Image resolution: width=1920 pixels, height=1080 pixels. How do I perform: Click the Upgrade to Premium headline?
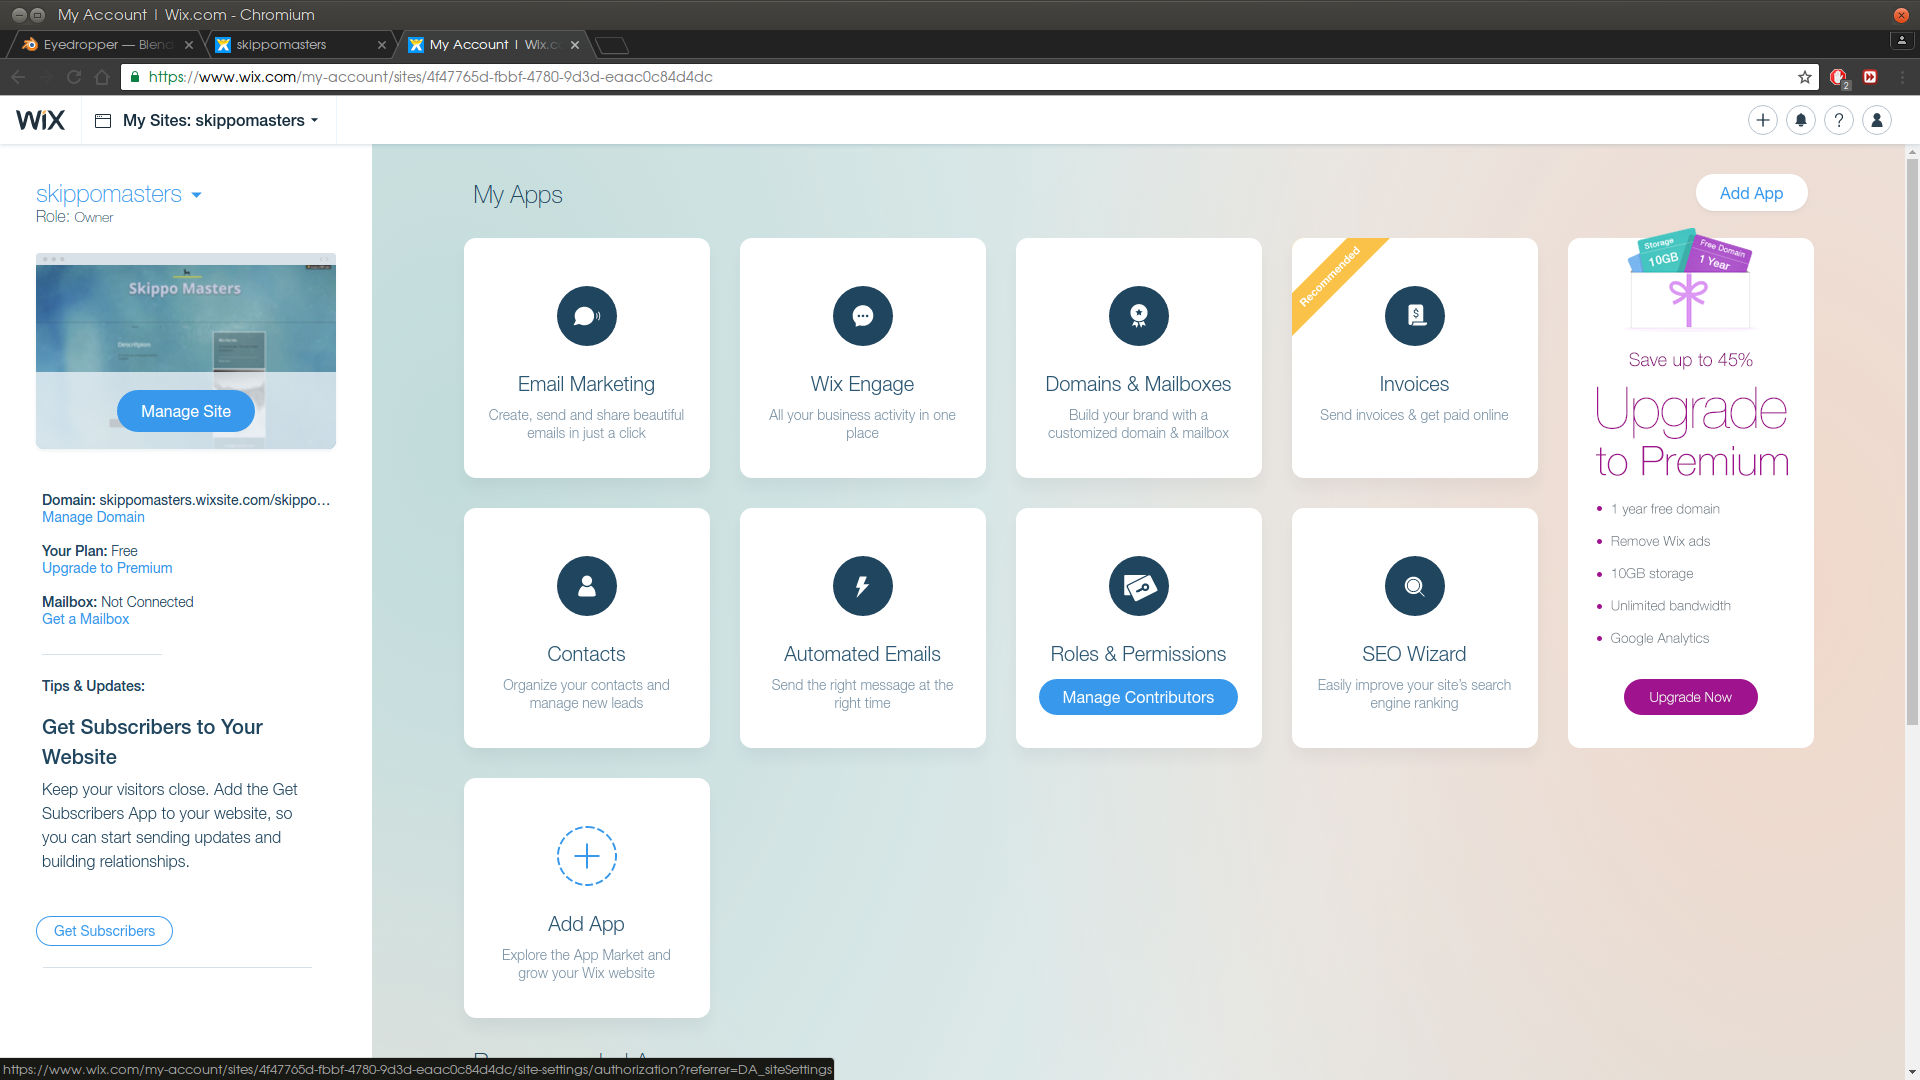click(1691, 434)
